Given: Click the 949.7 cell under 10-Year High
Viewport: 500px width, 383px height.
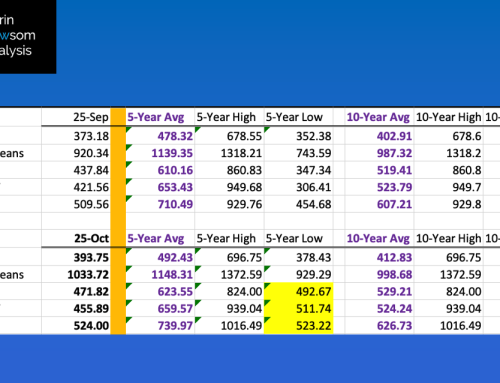Looking at the screenshot, I should 448,187.
